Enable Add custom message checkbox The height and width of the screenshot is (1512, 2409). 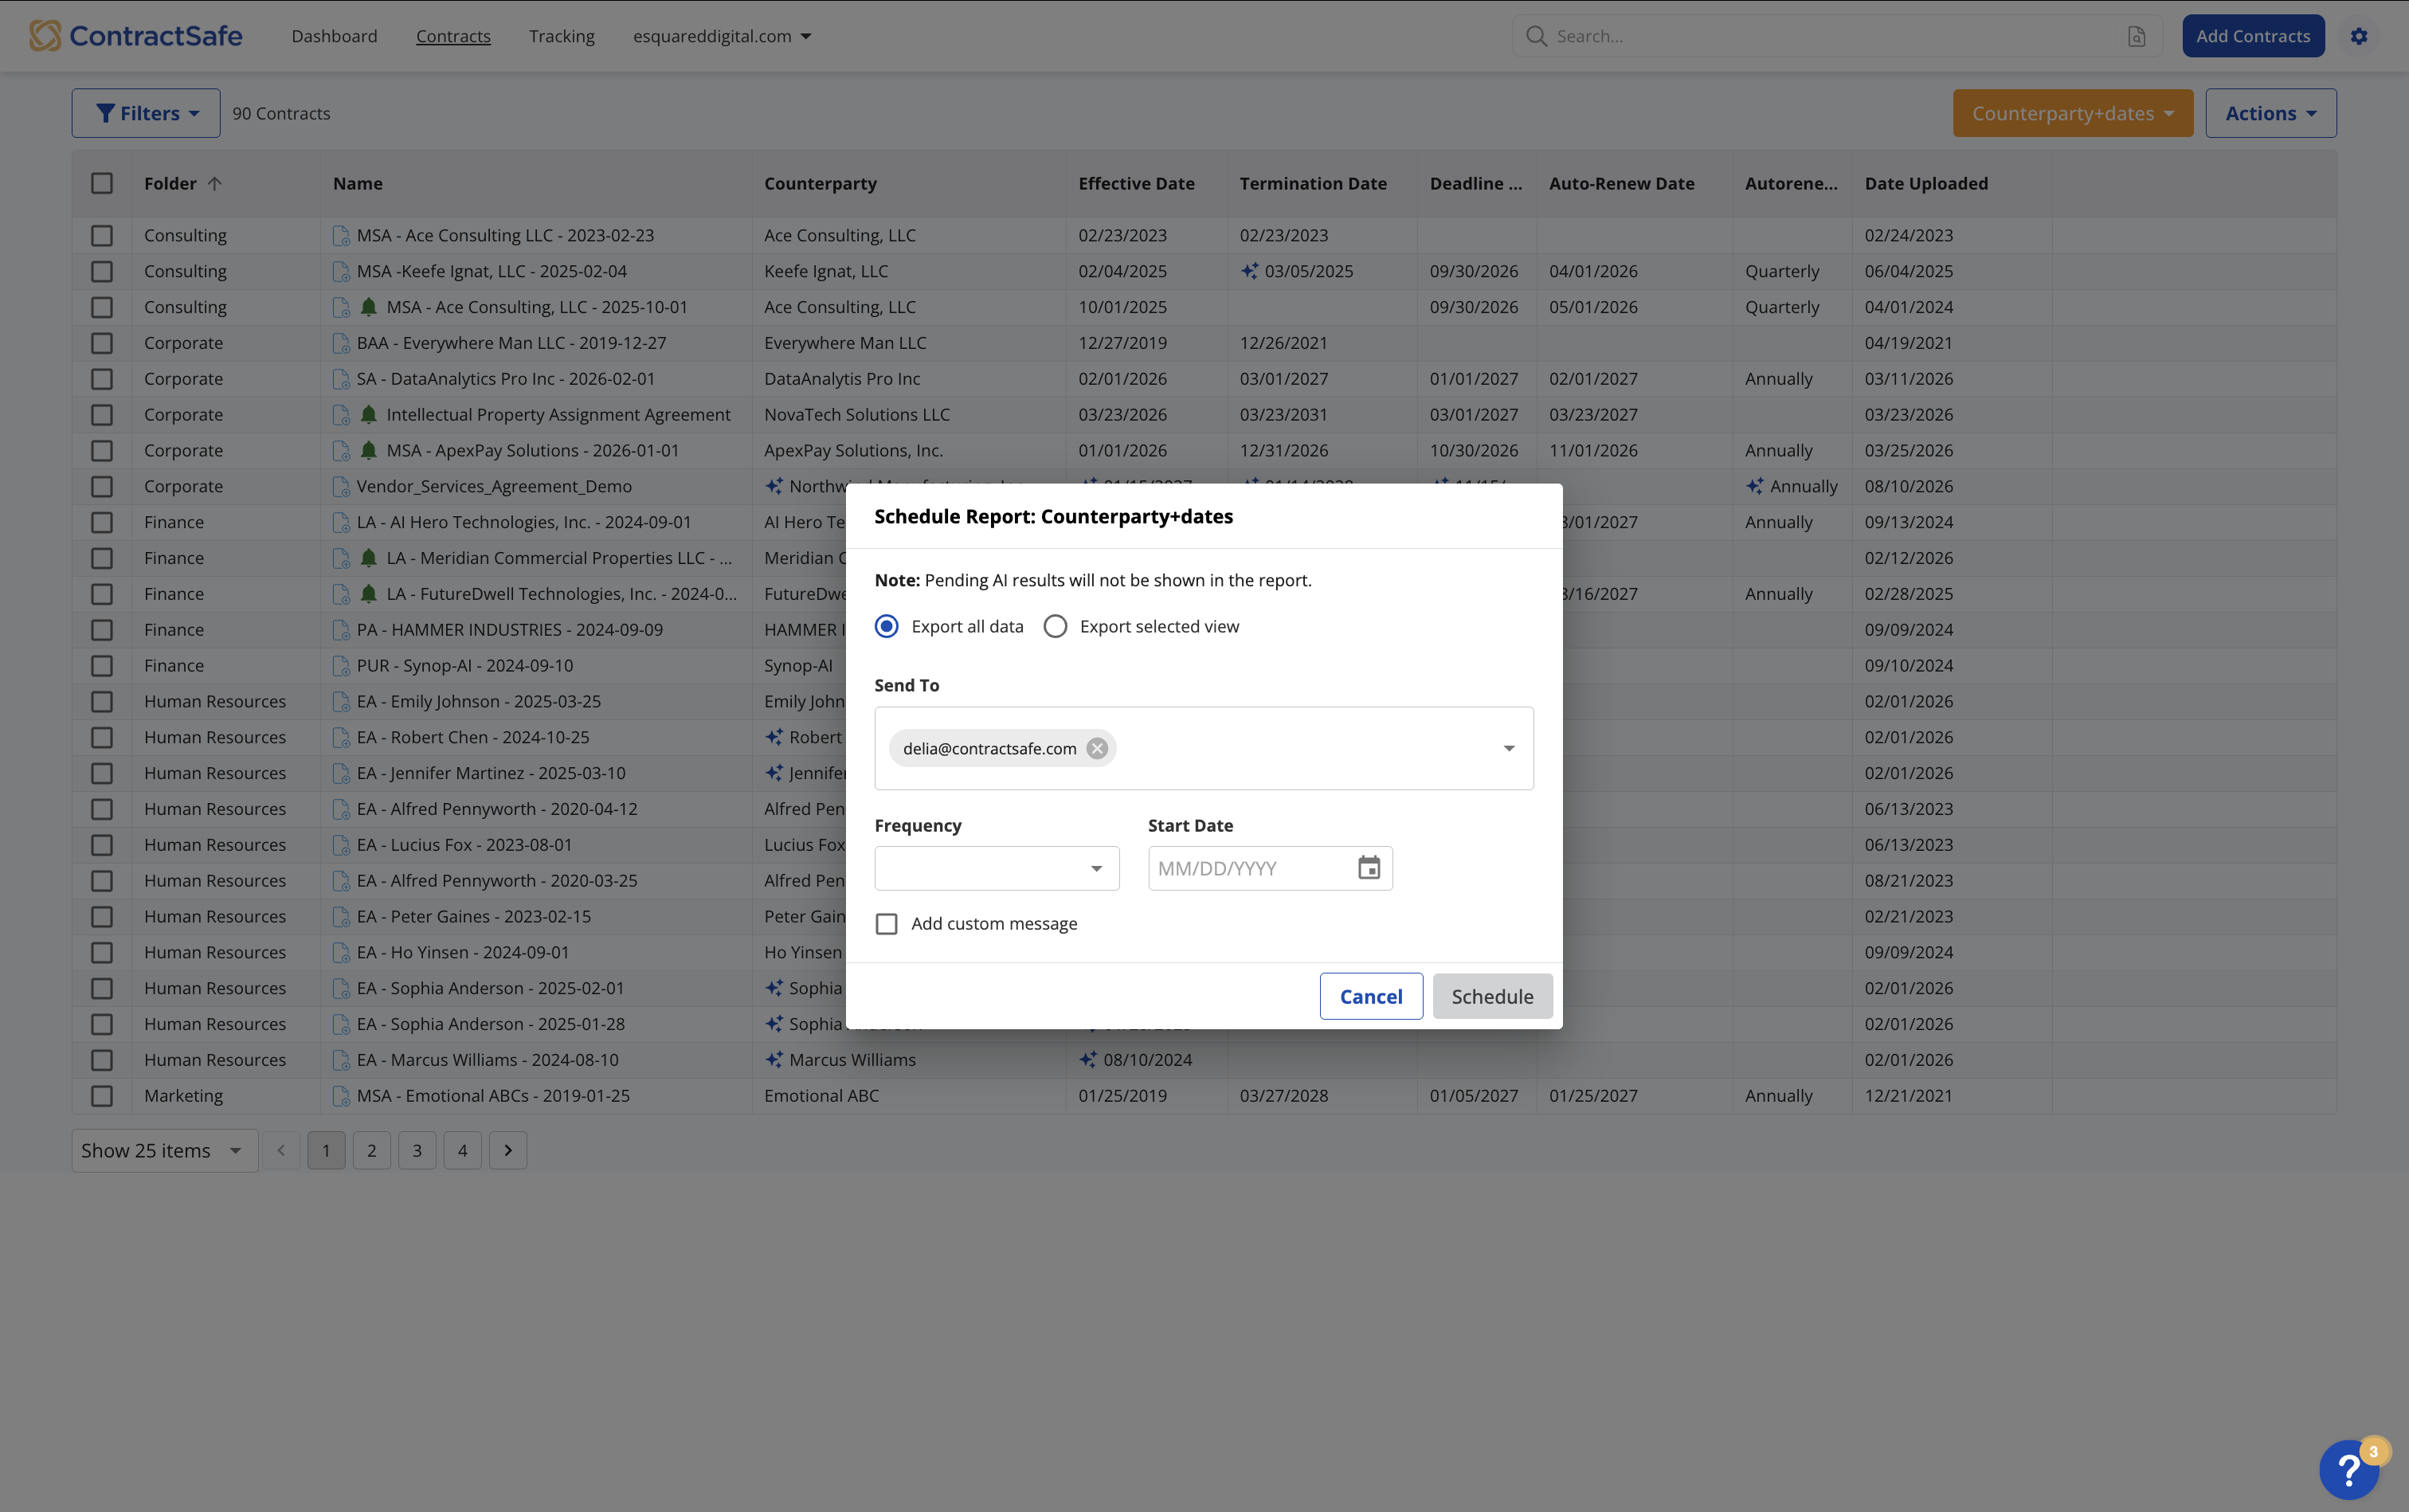(886, 924)
